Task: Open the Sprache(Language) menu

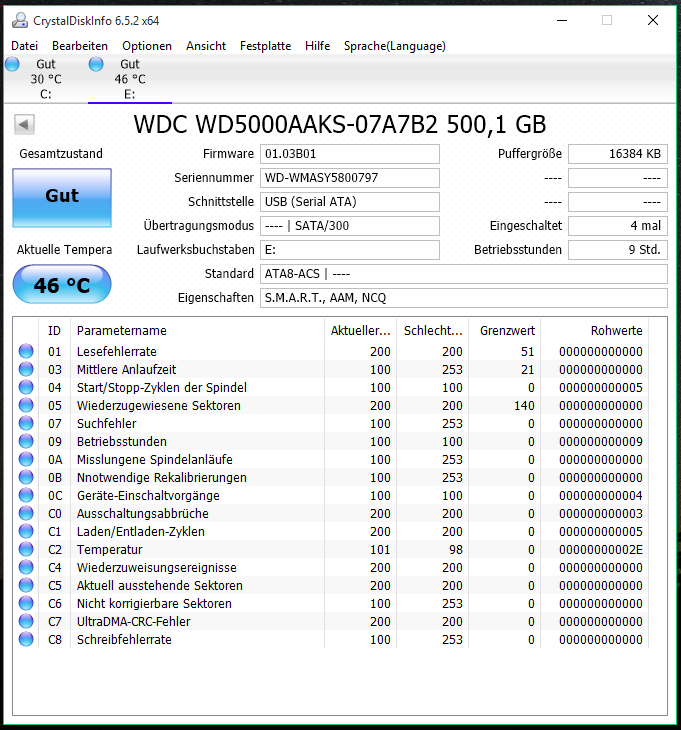Action: [x=395, y=46]
